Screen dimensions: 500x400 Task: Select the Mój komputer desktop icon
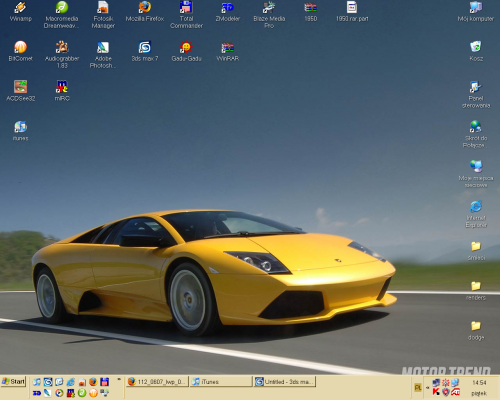click(x=476, y=12)
